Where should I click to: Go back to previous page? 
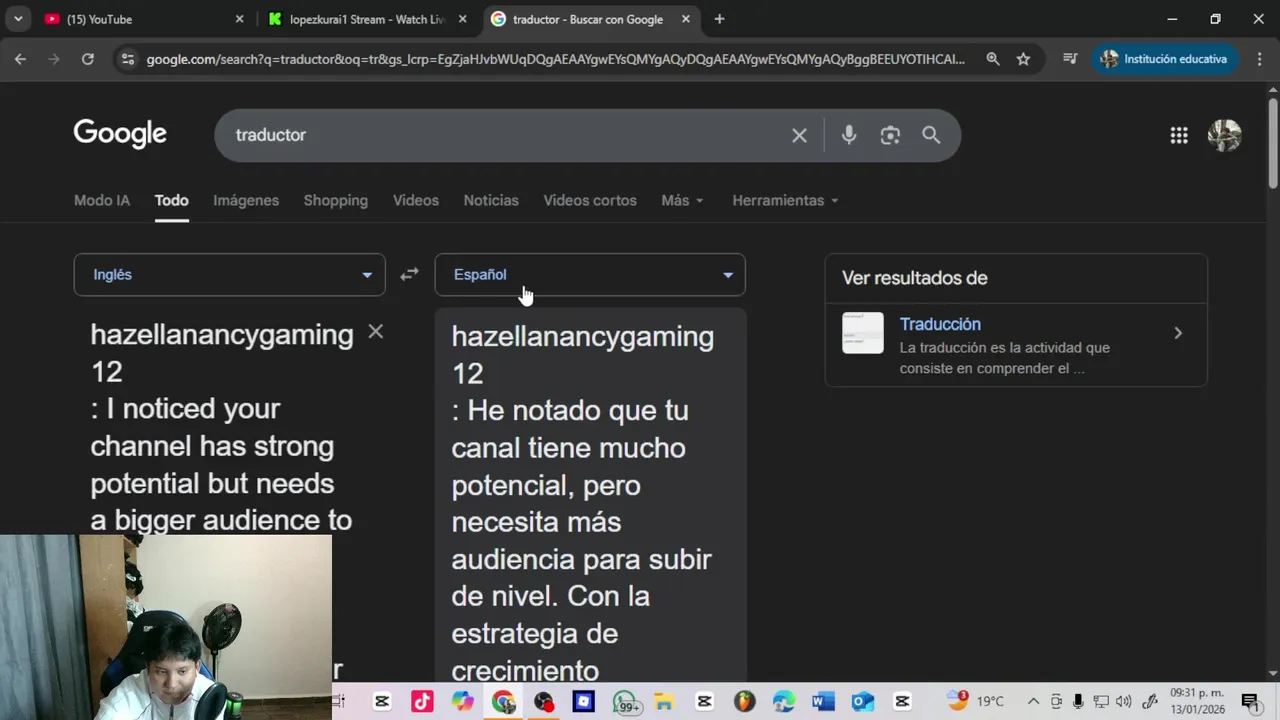pyautogui.click(x=20, y=59)
